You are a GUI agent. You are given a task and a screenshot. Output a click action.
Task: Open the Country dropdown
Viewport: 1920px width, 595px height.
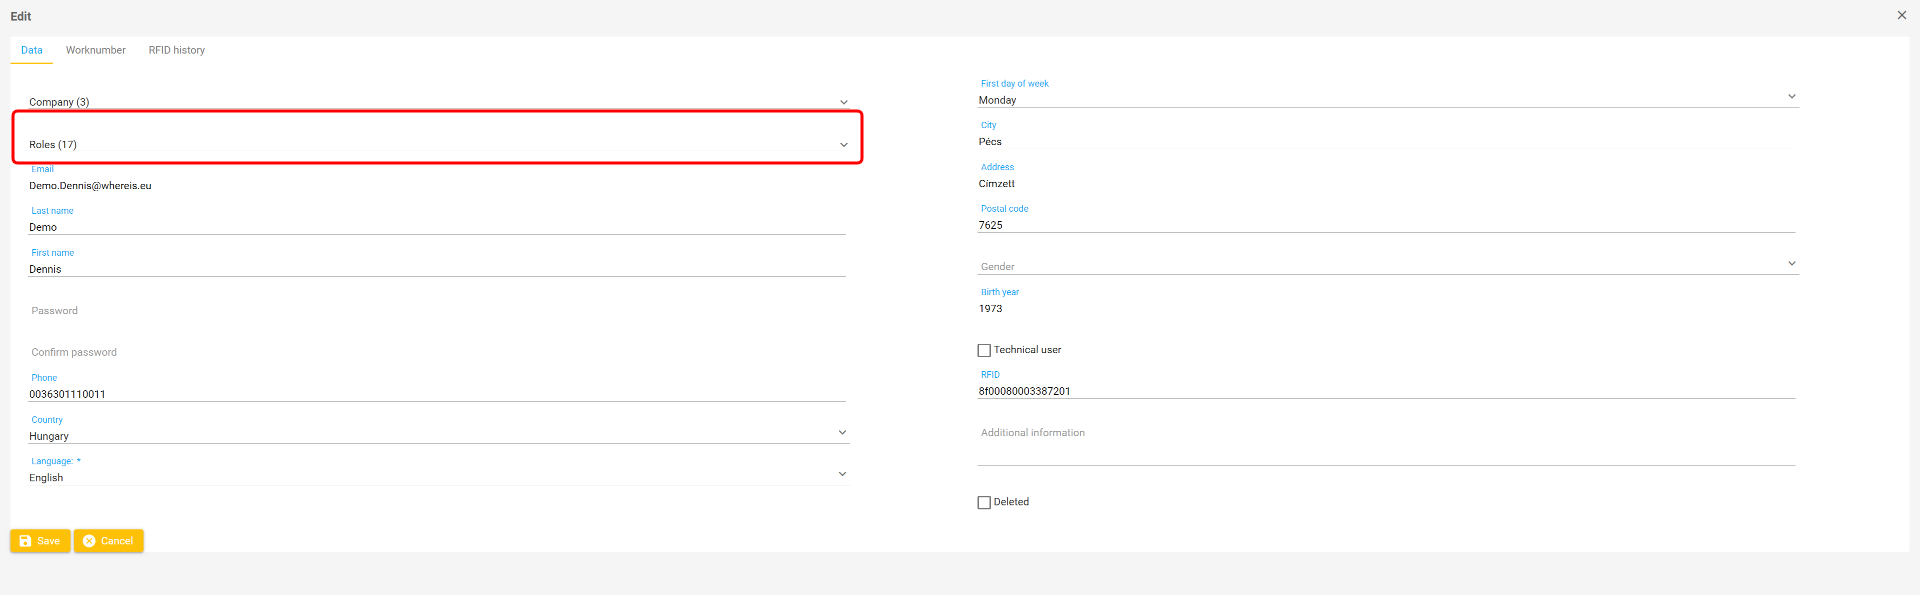842,433
